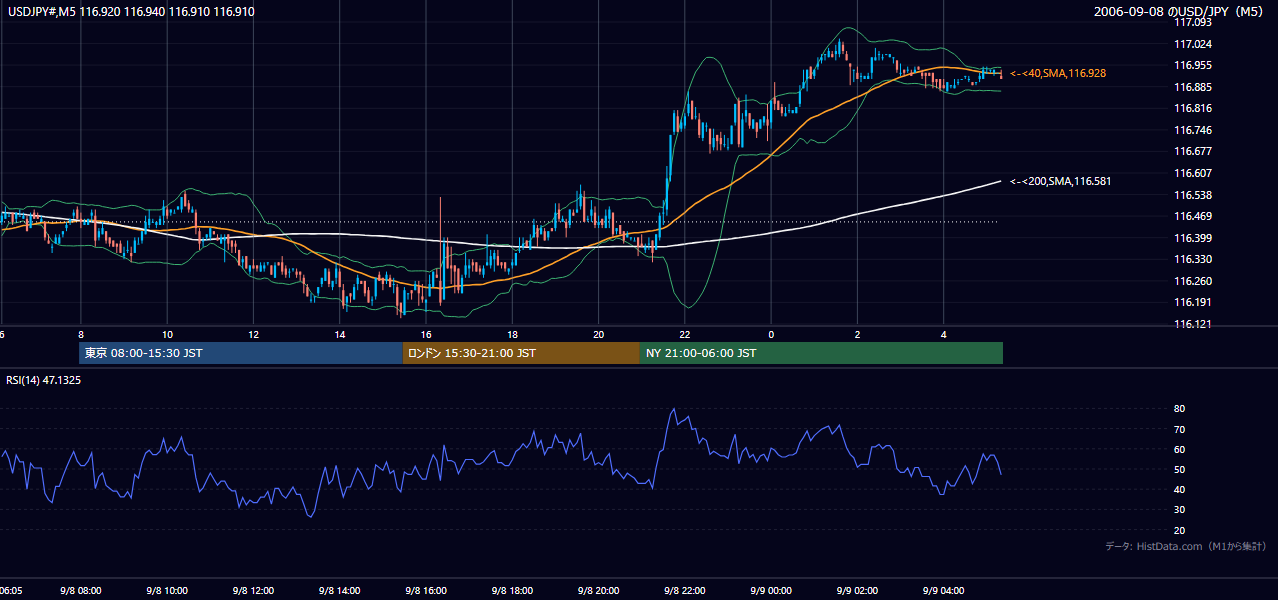
Task: Click the hour 18 tick under price chart
Action: [512, 334]
